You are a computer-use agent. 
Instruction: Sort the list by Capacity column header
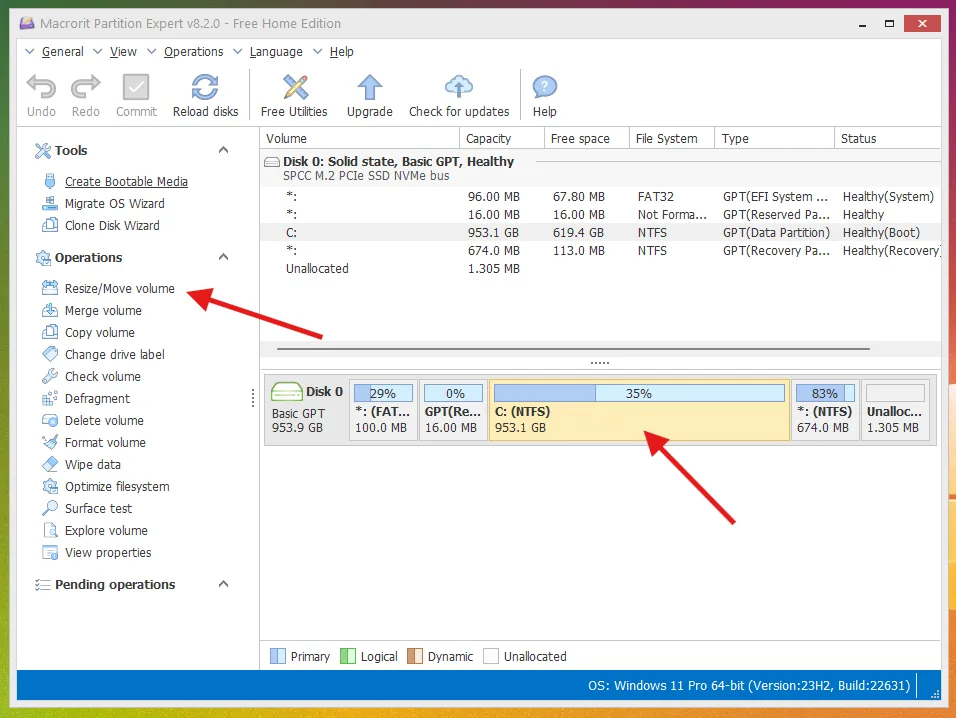tap(489, 139)
